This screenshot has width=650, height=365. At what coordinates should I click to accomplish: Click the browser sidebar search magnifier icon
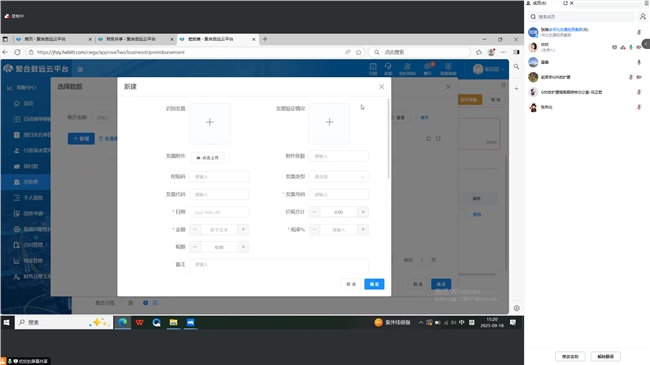coord(517,66)
